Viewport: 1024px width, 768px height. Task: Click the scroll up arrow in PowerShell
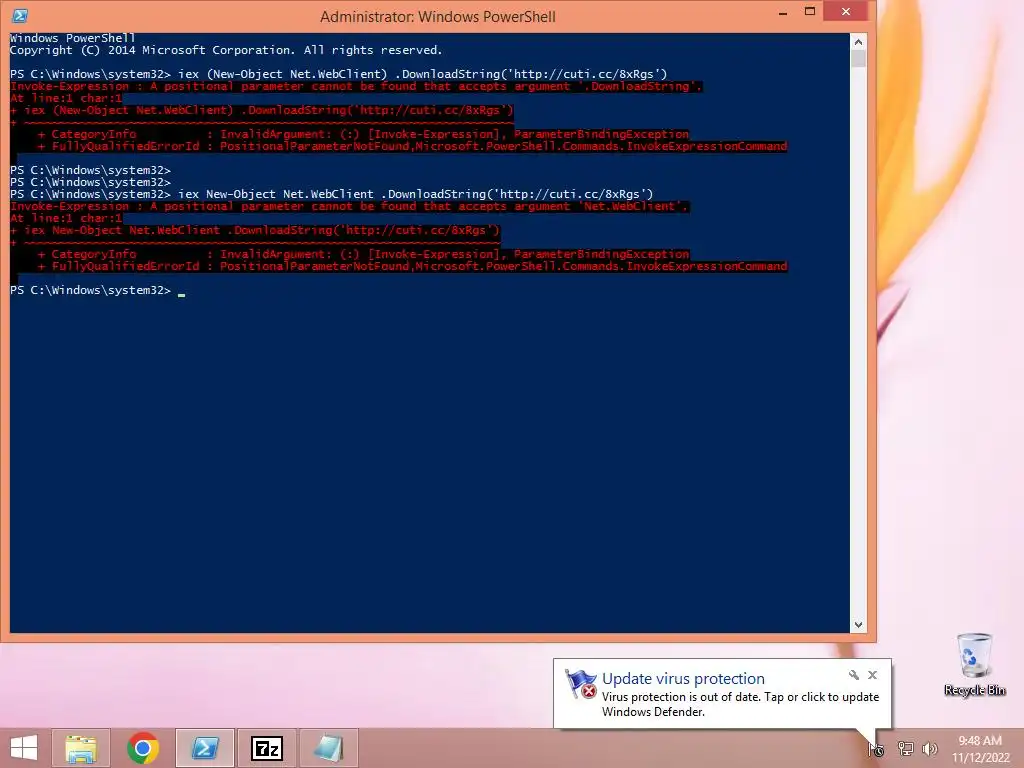pyautogui.click(x=858, y=42)
